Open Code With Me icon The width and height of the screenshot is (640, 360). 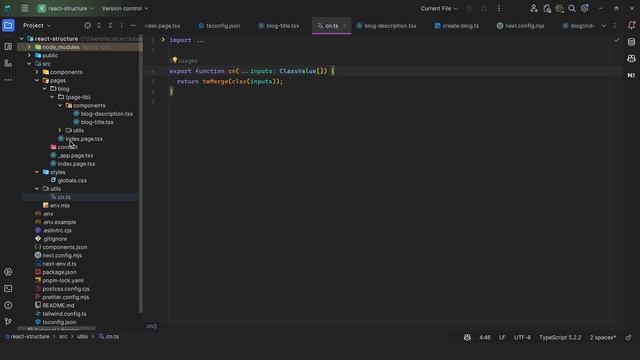(534, 8)
